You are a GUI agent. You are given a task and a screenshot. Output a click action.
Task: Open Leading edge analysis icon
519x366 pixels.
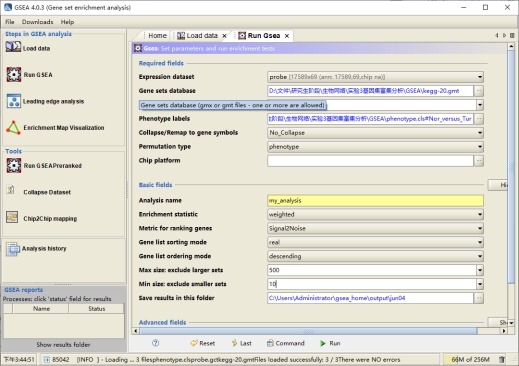pyautogui.click(x=14, y=101)
